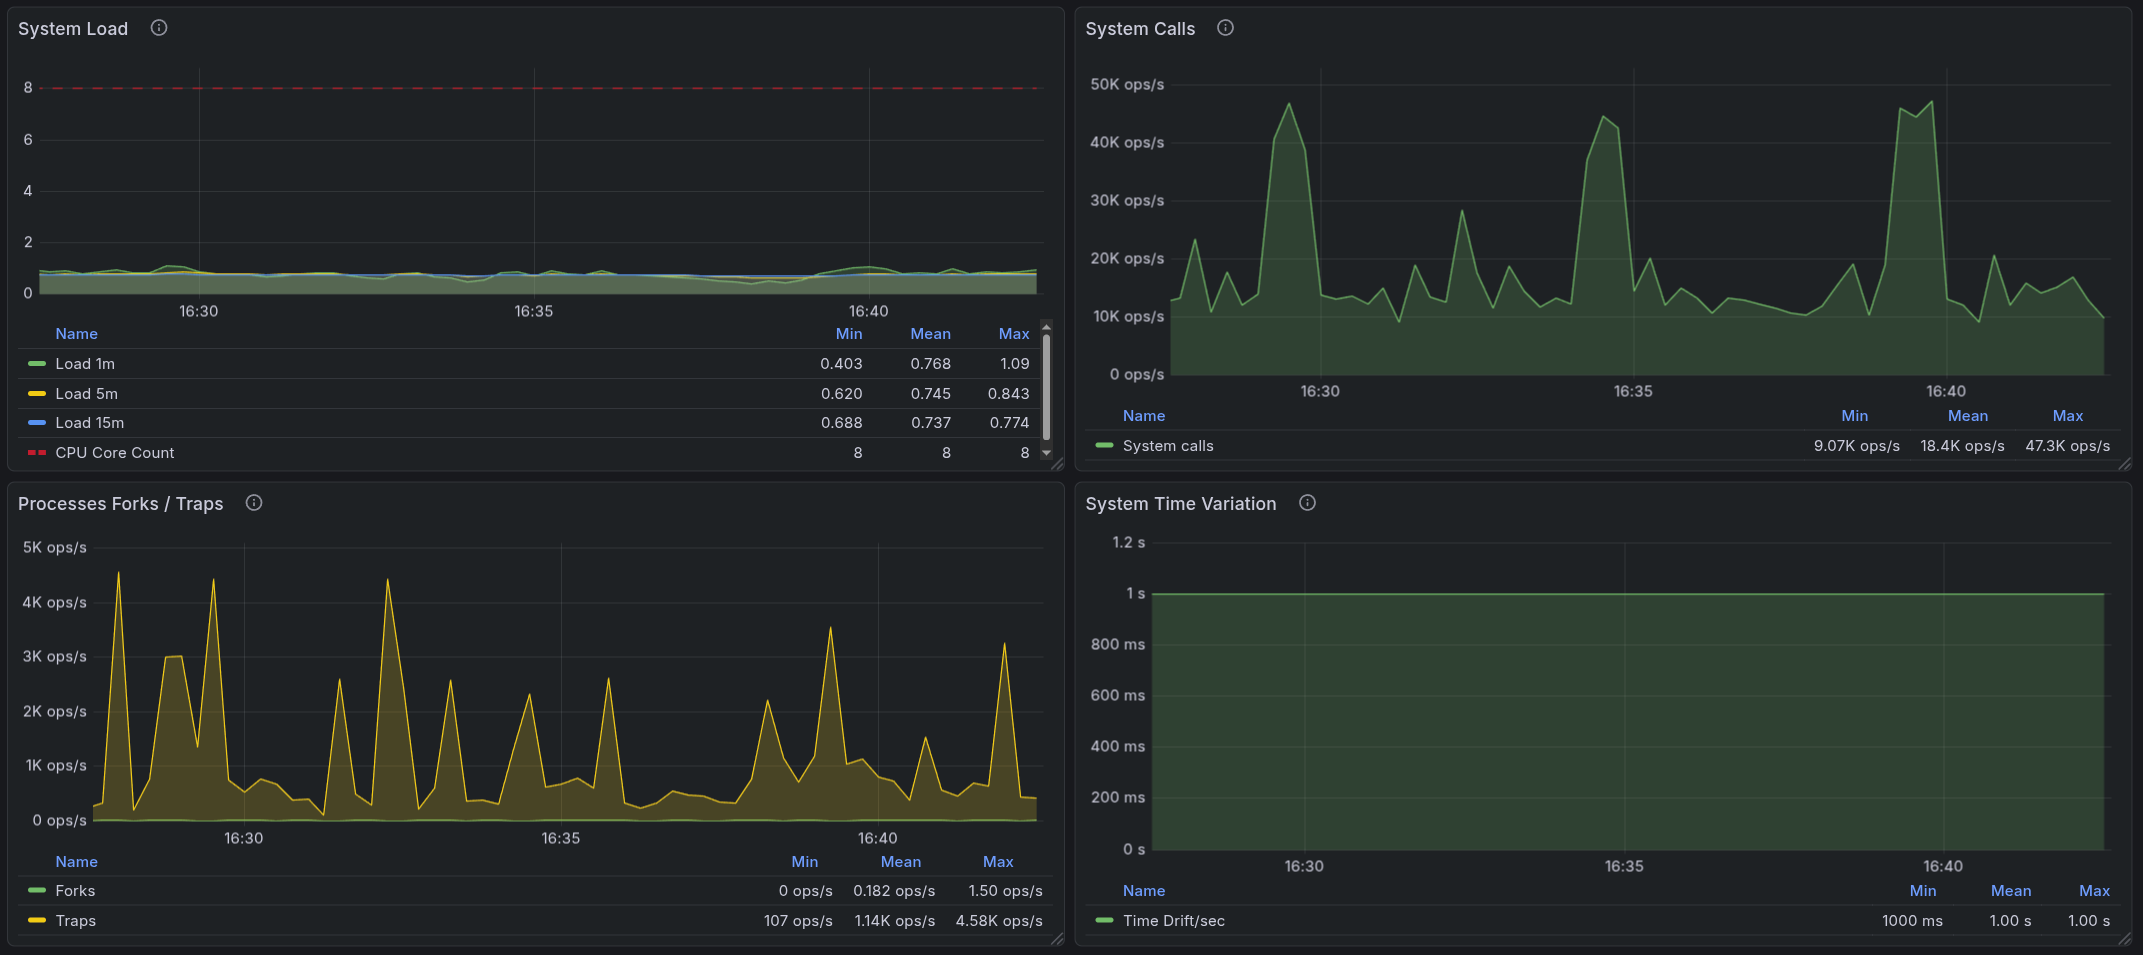Open System Time Variation panel title menu
The image size is (2143, 955).
[x=1180, y=504]
